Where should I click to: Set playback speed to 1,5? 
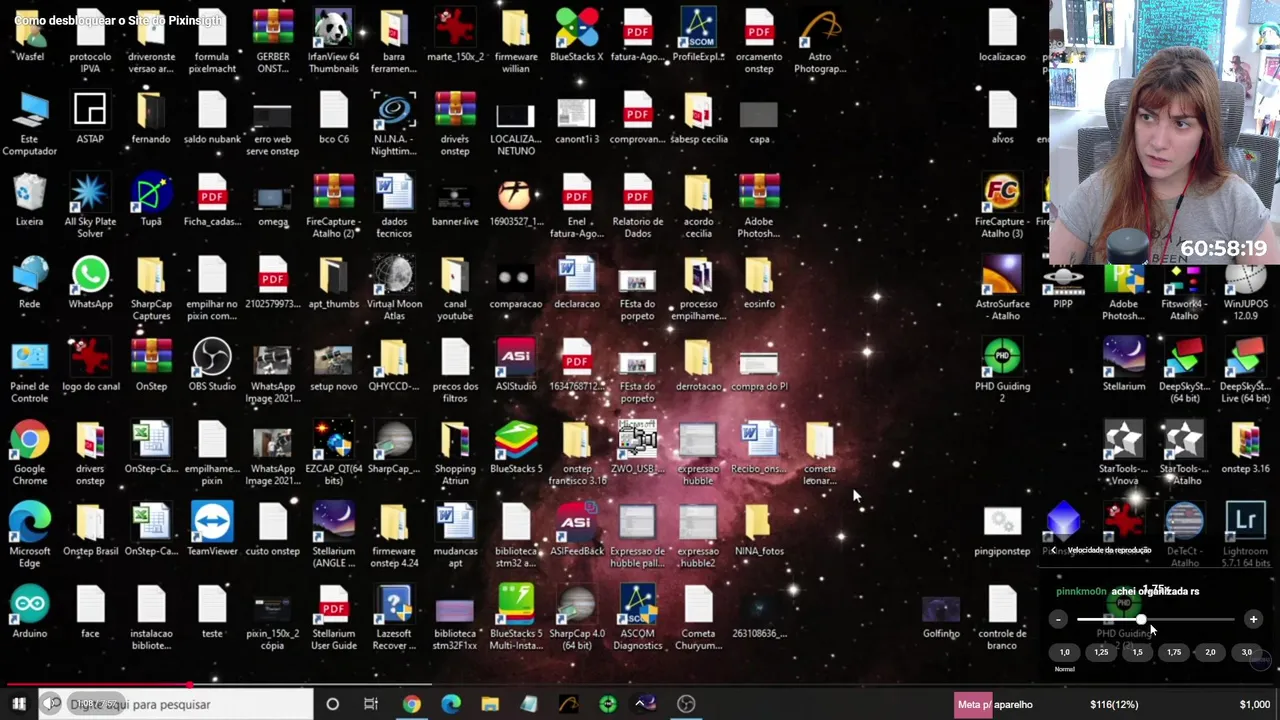click(1137, 652)
